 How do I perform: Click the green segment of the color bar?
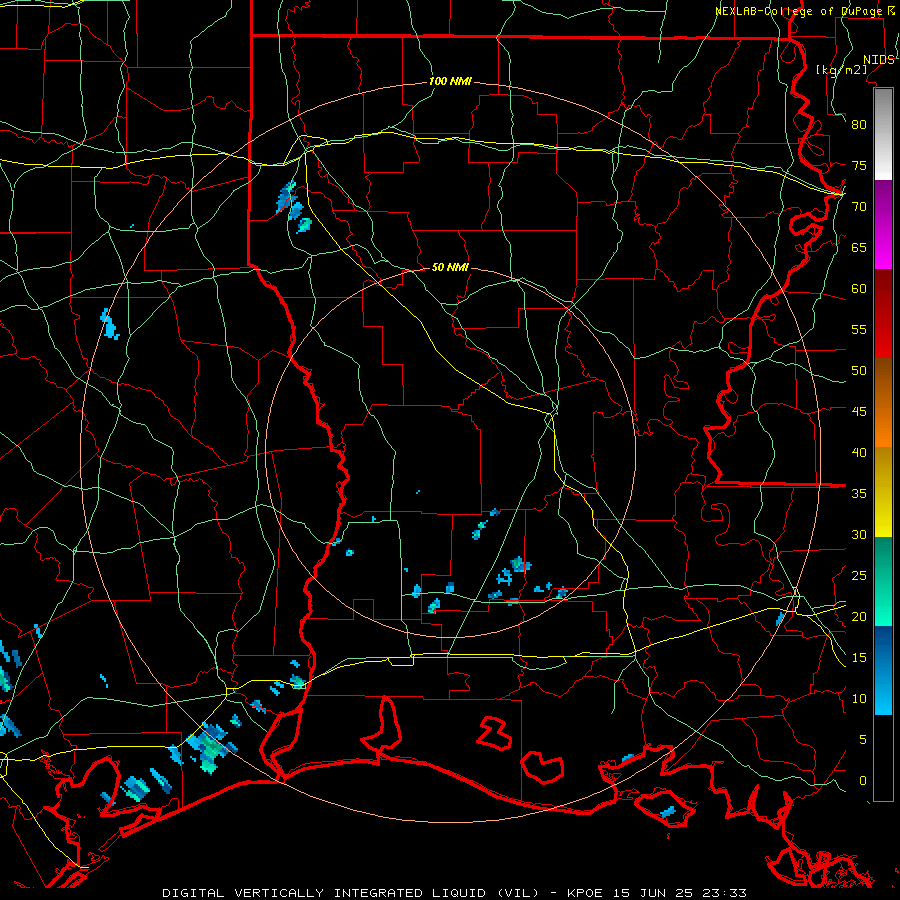coord(883,581)
